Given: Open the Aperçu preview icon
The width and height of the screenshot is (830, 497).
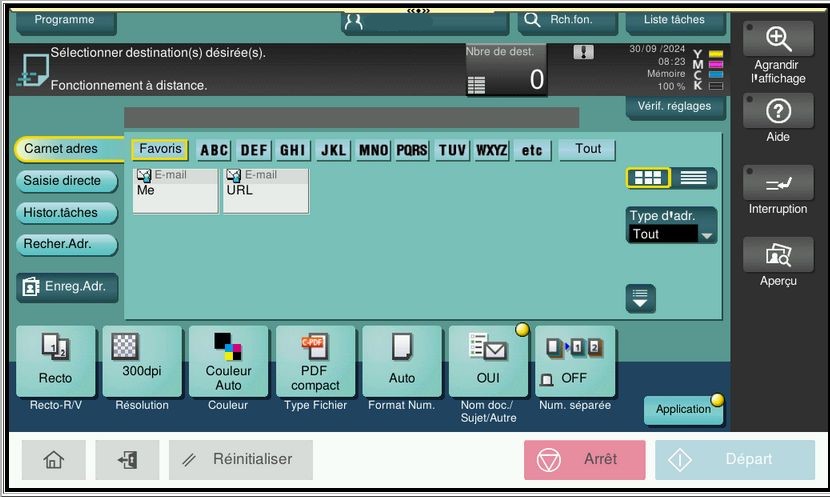Looking at the screenshot, I should [778, 255].
